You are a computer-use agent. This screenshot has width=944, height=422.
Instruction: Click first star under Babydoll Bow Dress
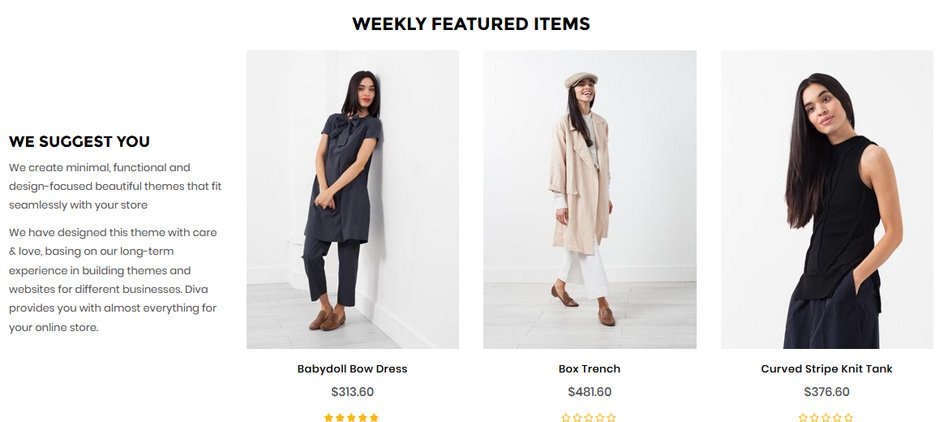[x=329, y=417]
